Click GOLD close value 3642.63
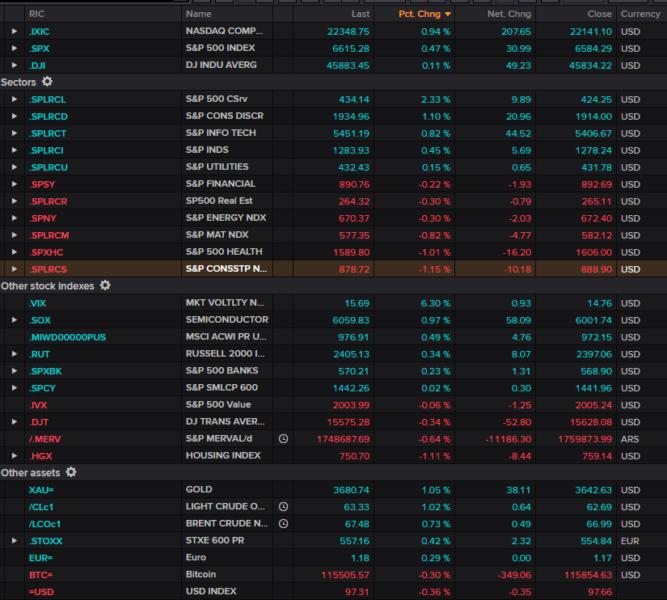 coord(593,490)
